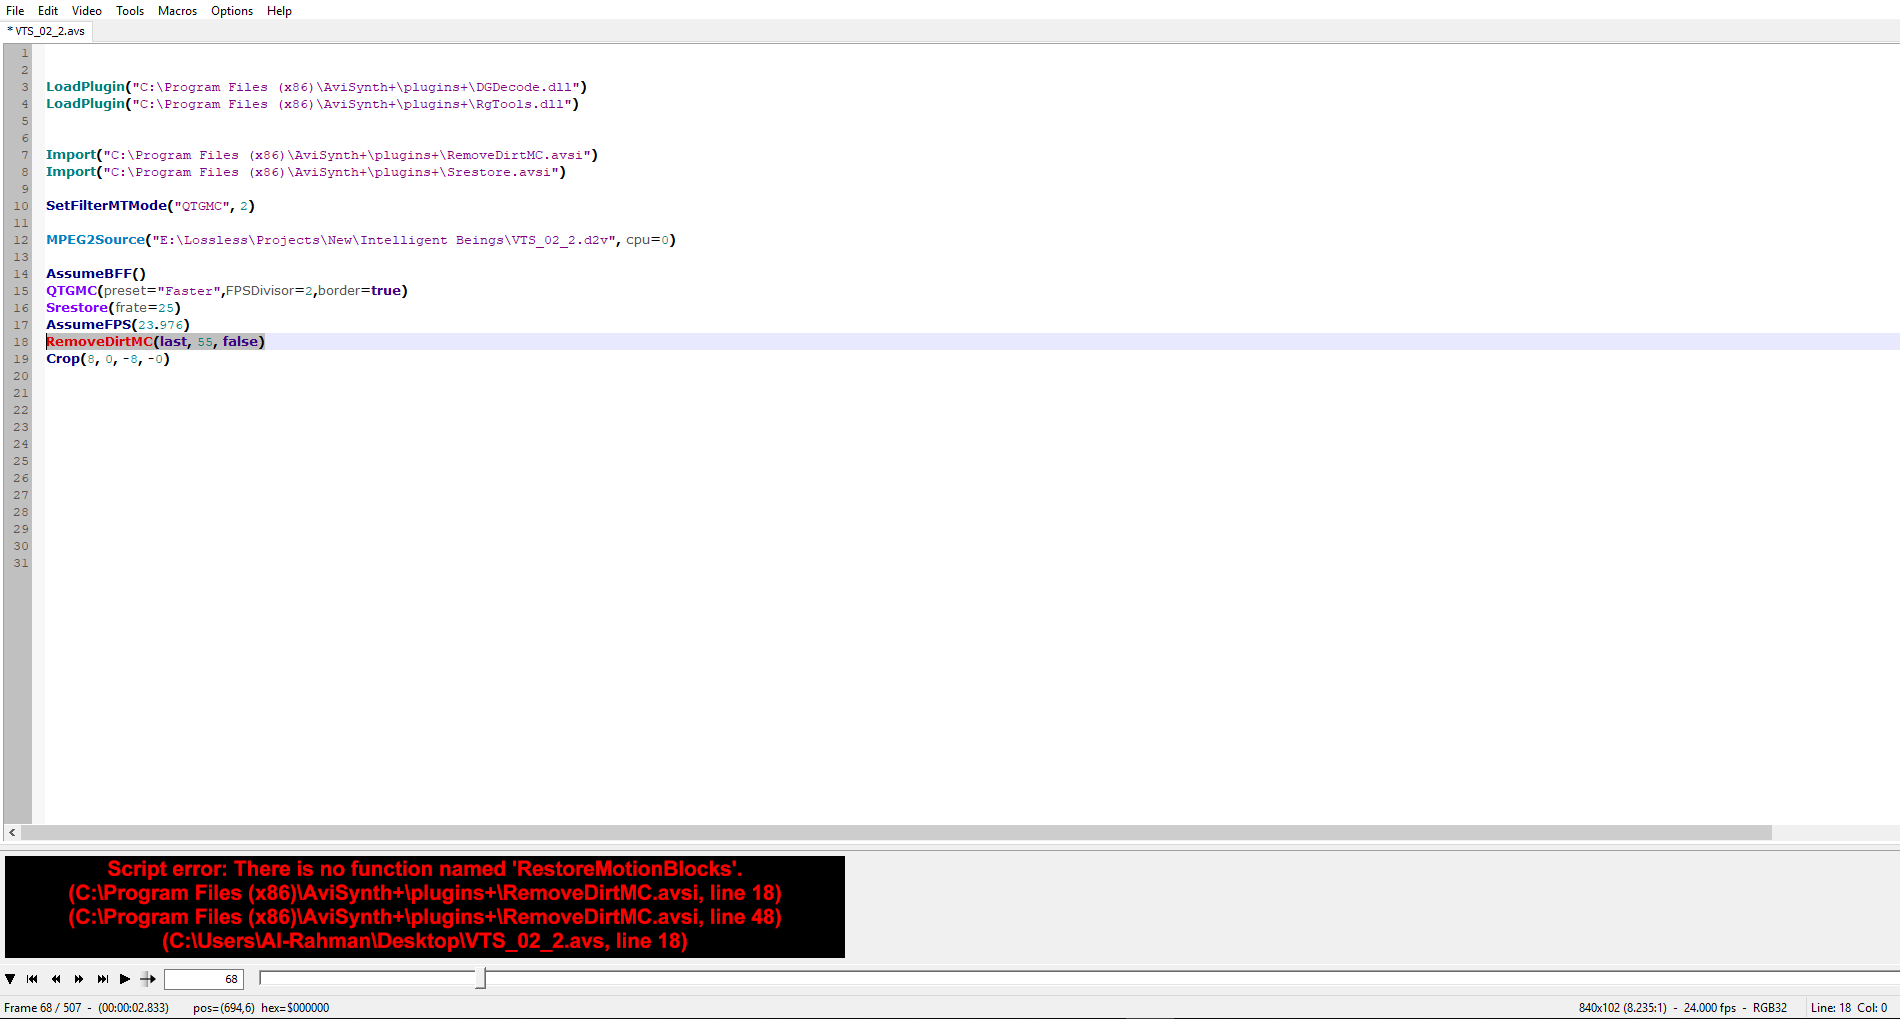Click the MPEG2Source line with d2v path
1900x1019 pixels.
[361, 240]
